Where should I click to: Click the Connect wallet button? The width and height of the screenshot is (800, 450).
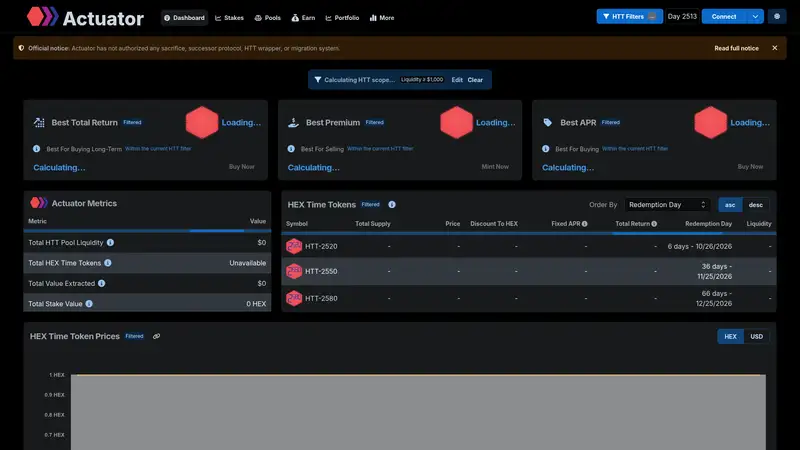pos(723,16)
